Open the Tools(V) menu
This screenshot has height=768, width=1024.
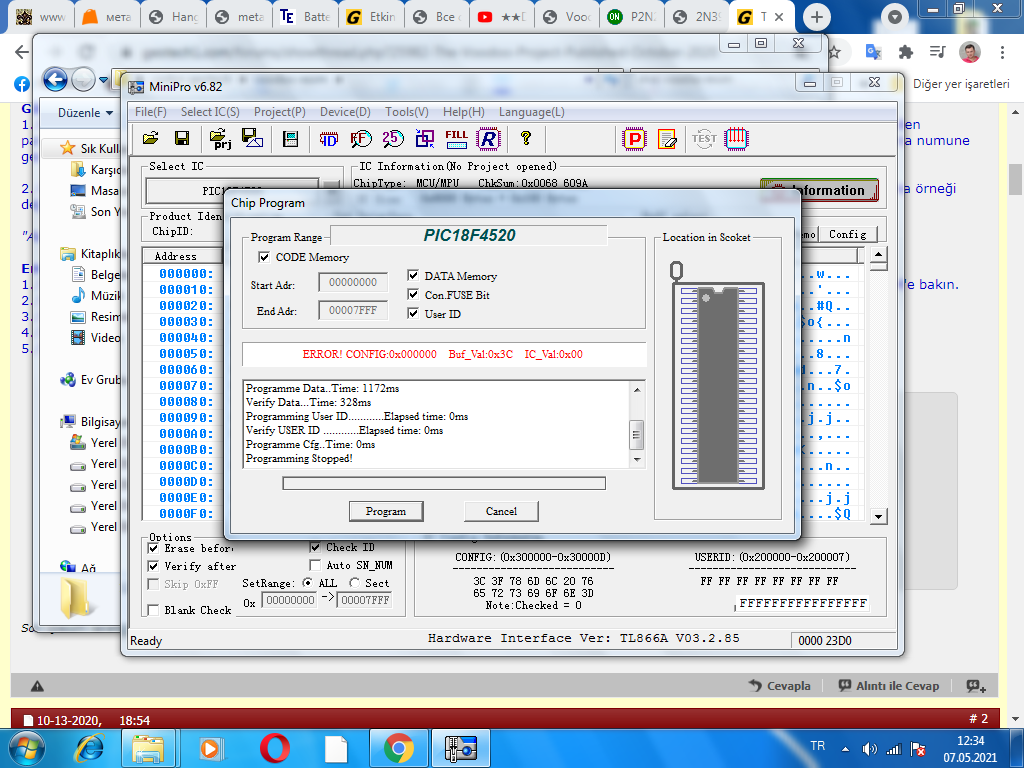pos(406,112)
